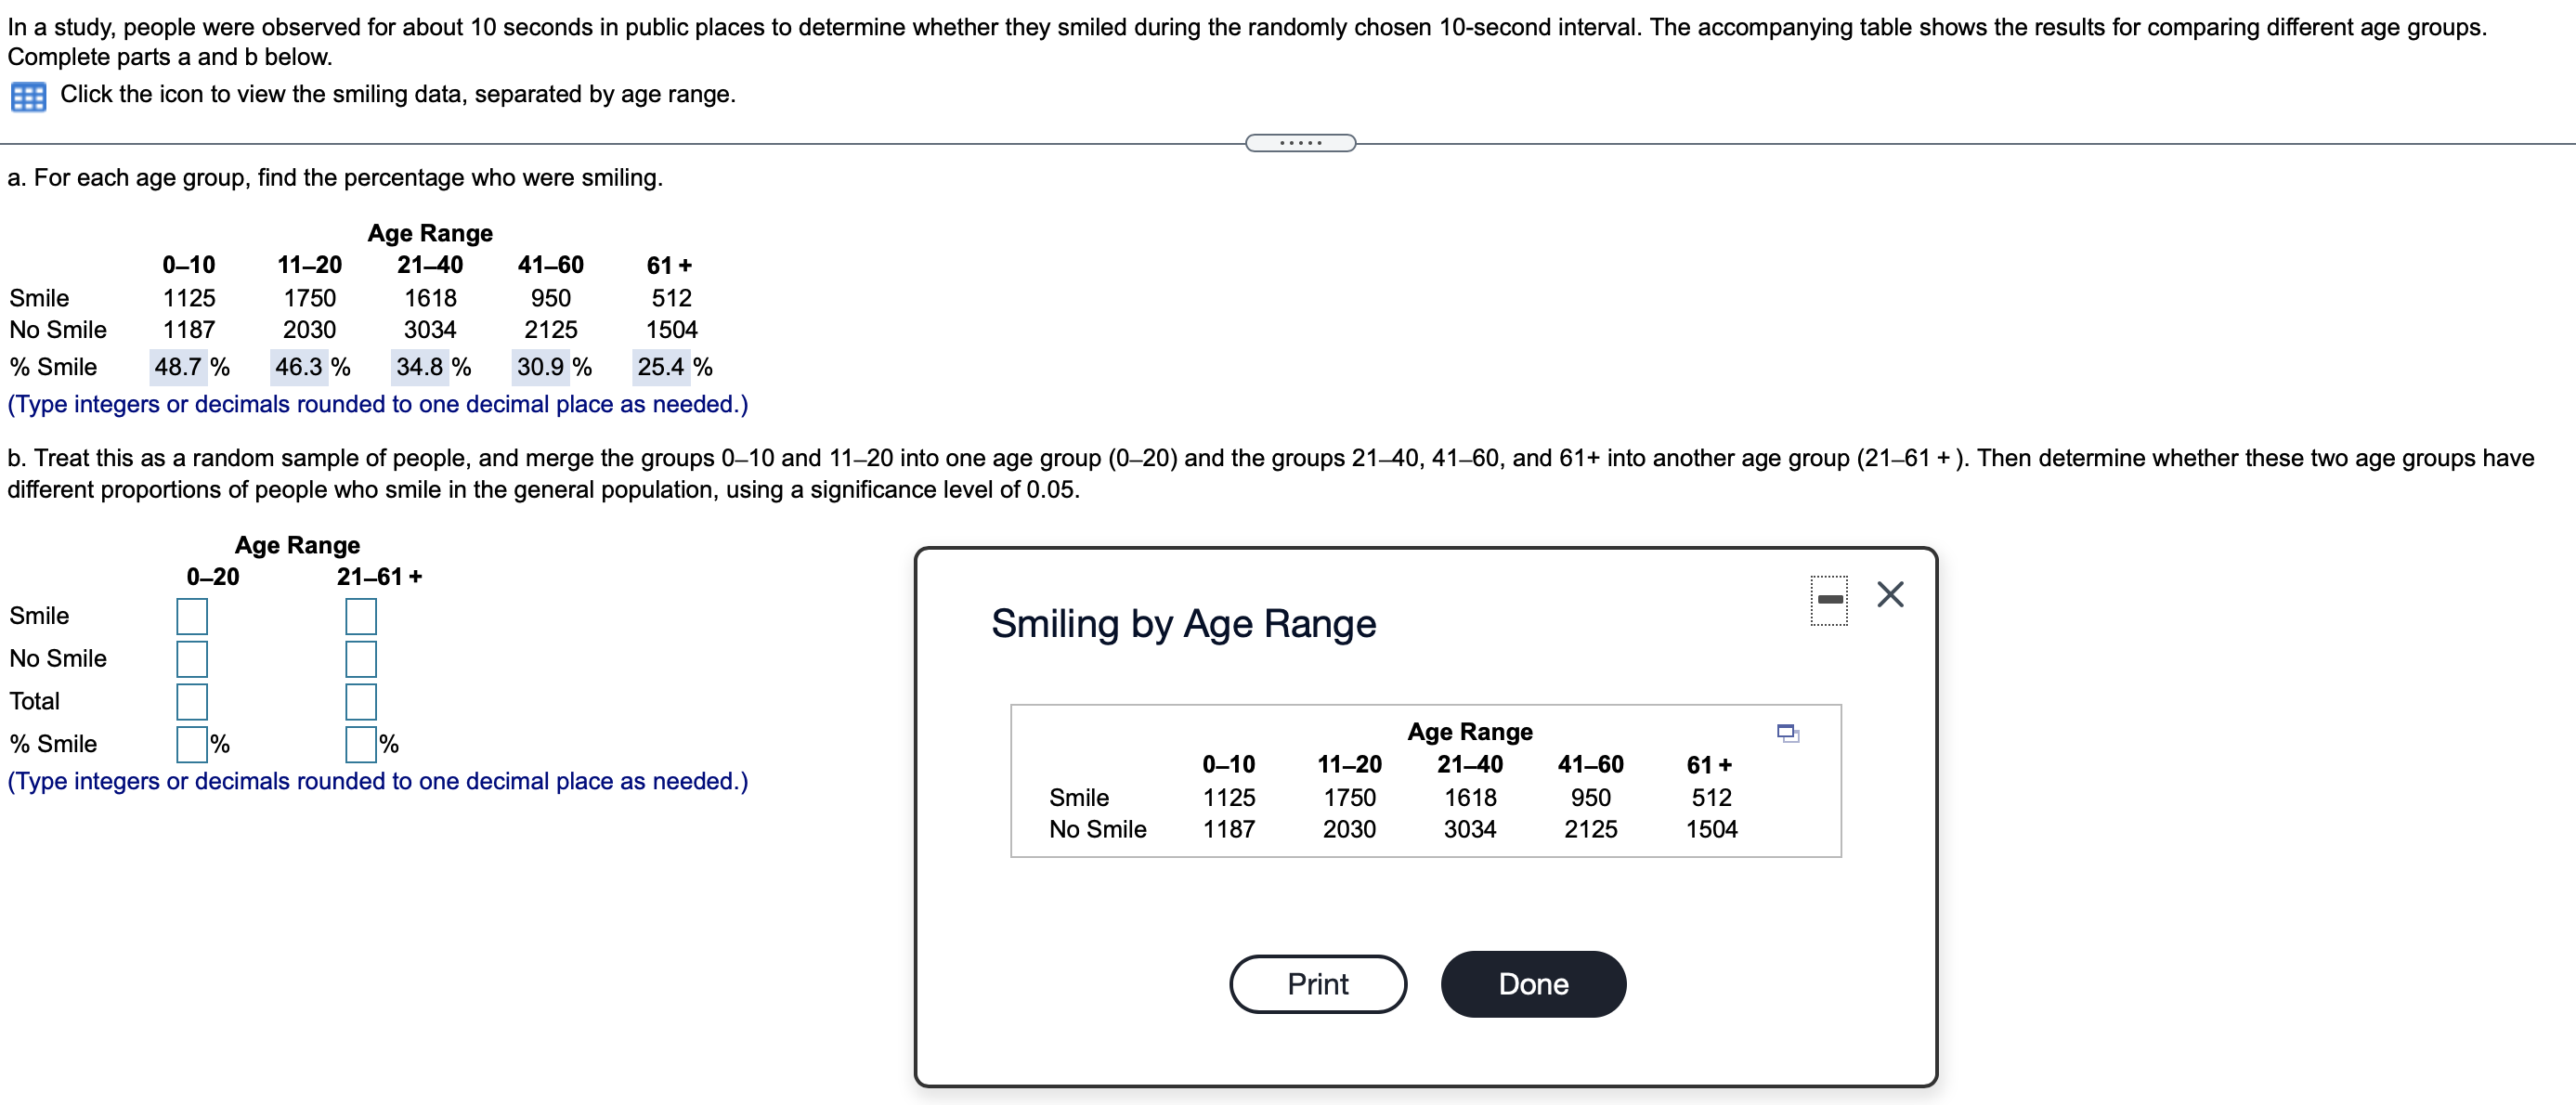Viewport: 2576px width, 1105px height.
Task: Click No Smile input for 0–20 group
Action: pos(192,659)
